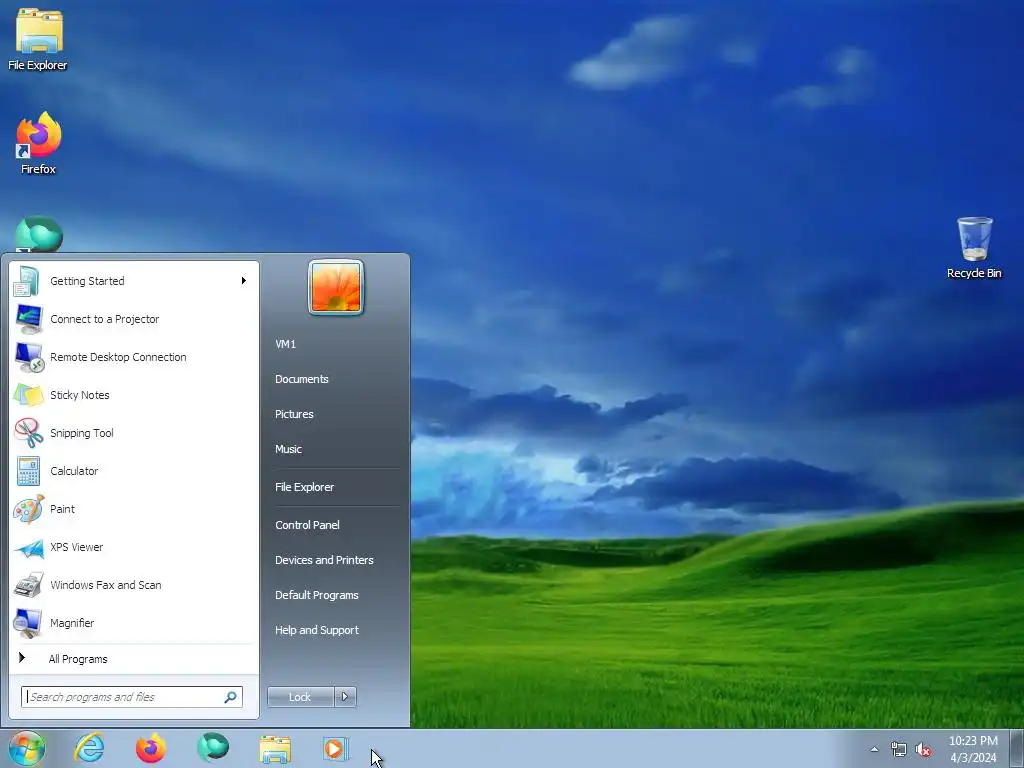
Task: Show hidden tray icons arrow
Action: [x=874, y=750]
